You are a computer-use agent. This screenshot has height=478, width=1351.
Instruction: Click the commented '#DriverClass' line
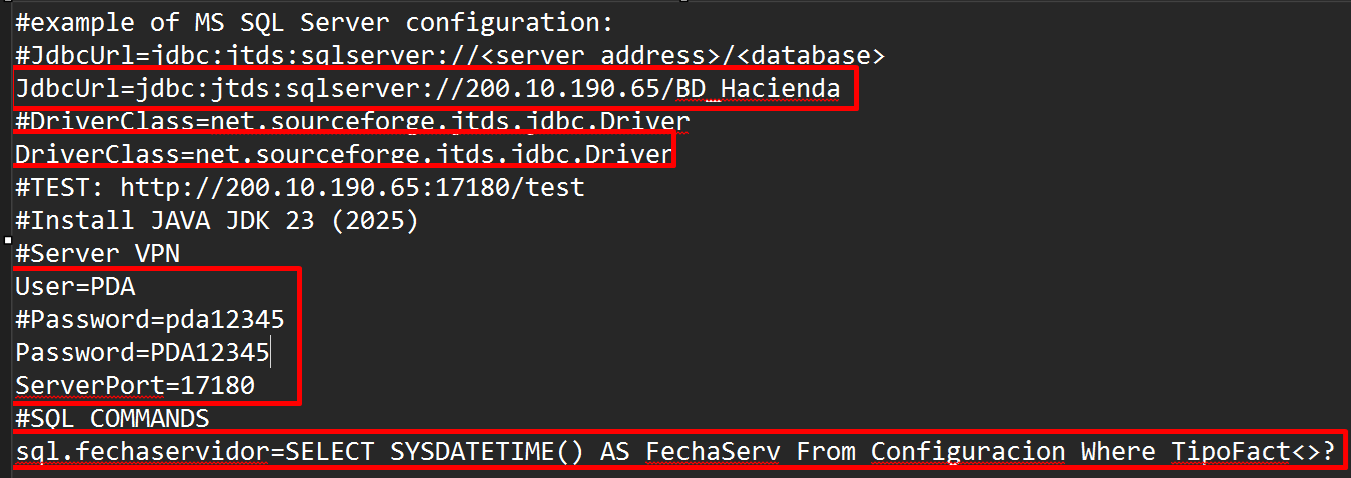pyautogui.click(x=352, y=122)
